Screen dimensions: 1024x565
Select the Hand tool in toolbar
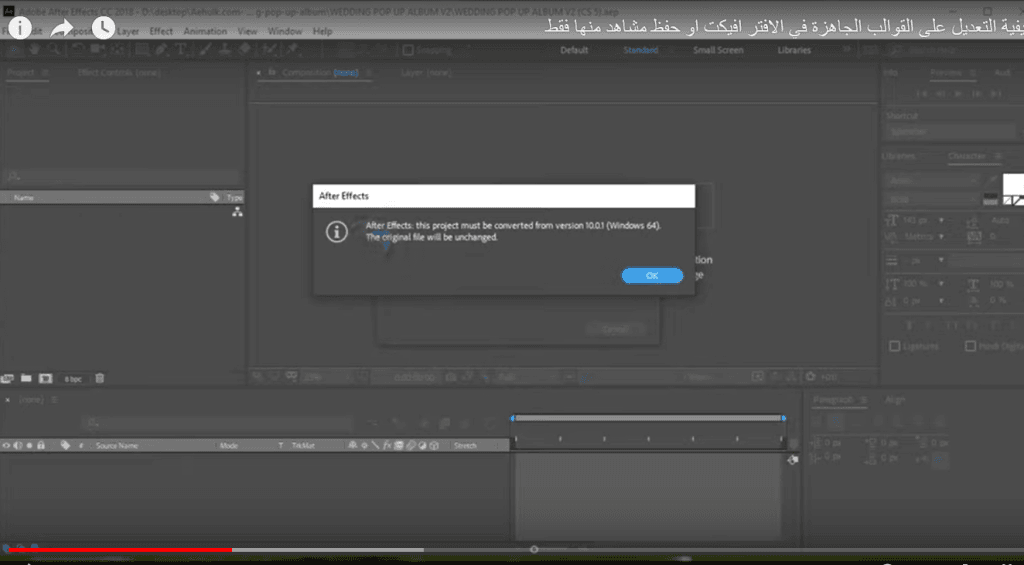coord(34,49)
